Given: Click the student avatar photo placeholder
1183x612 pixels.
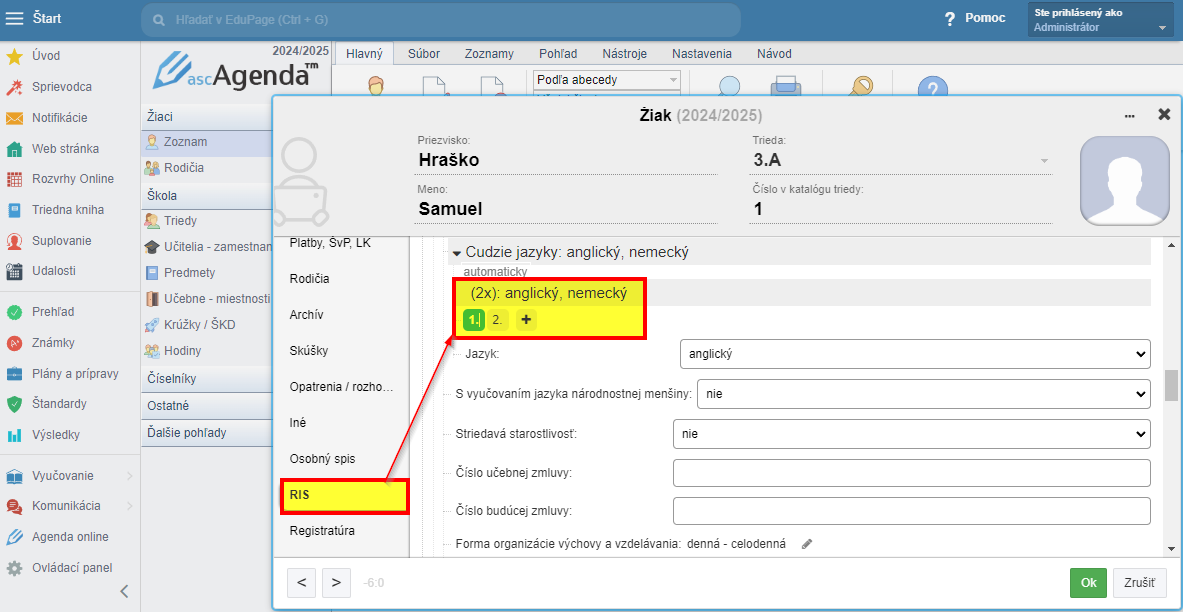Looking at the screenshot, I should (1124, 180).
